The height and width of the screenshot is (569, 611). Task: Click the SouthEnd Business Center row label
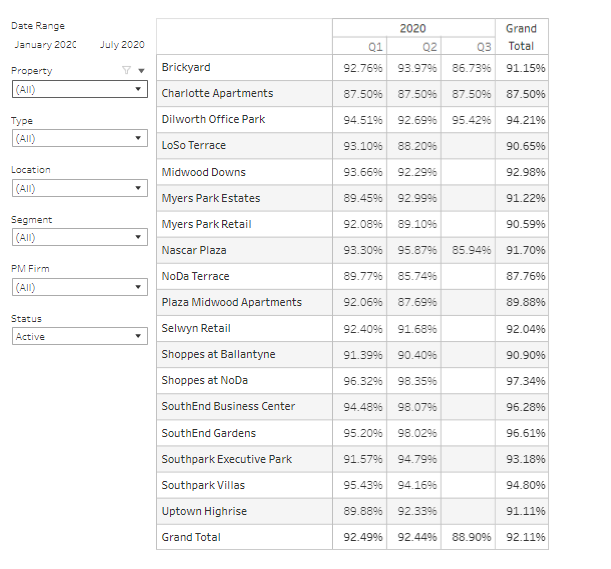click(228, 406)
